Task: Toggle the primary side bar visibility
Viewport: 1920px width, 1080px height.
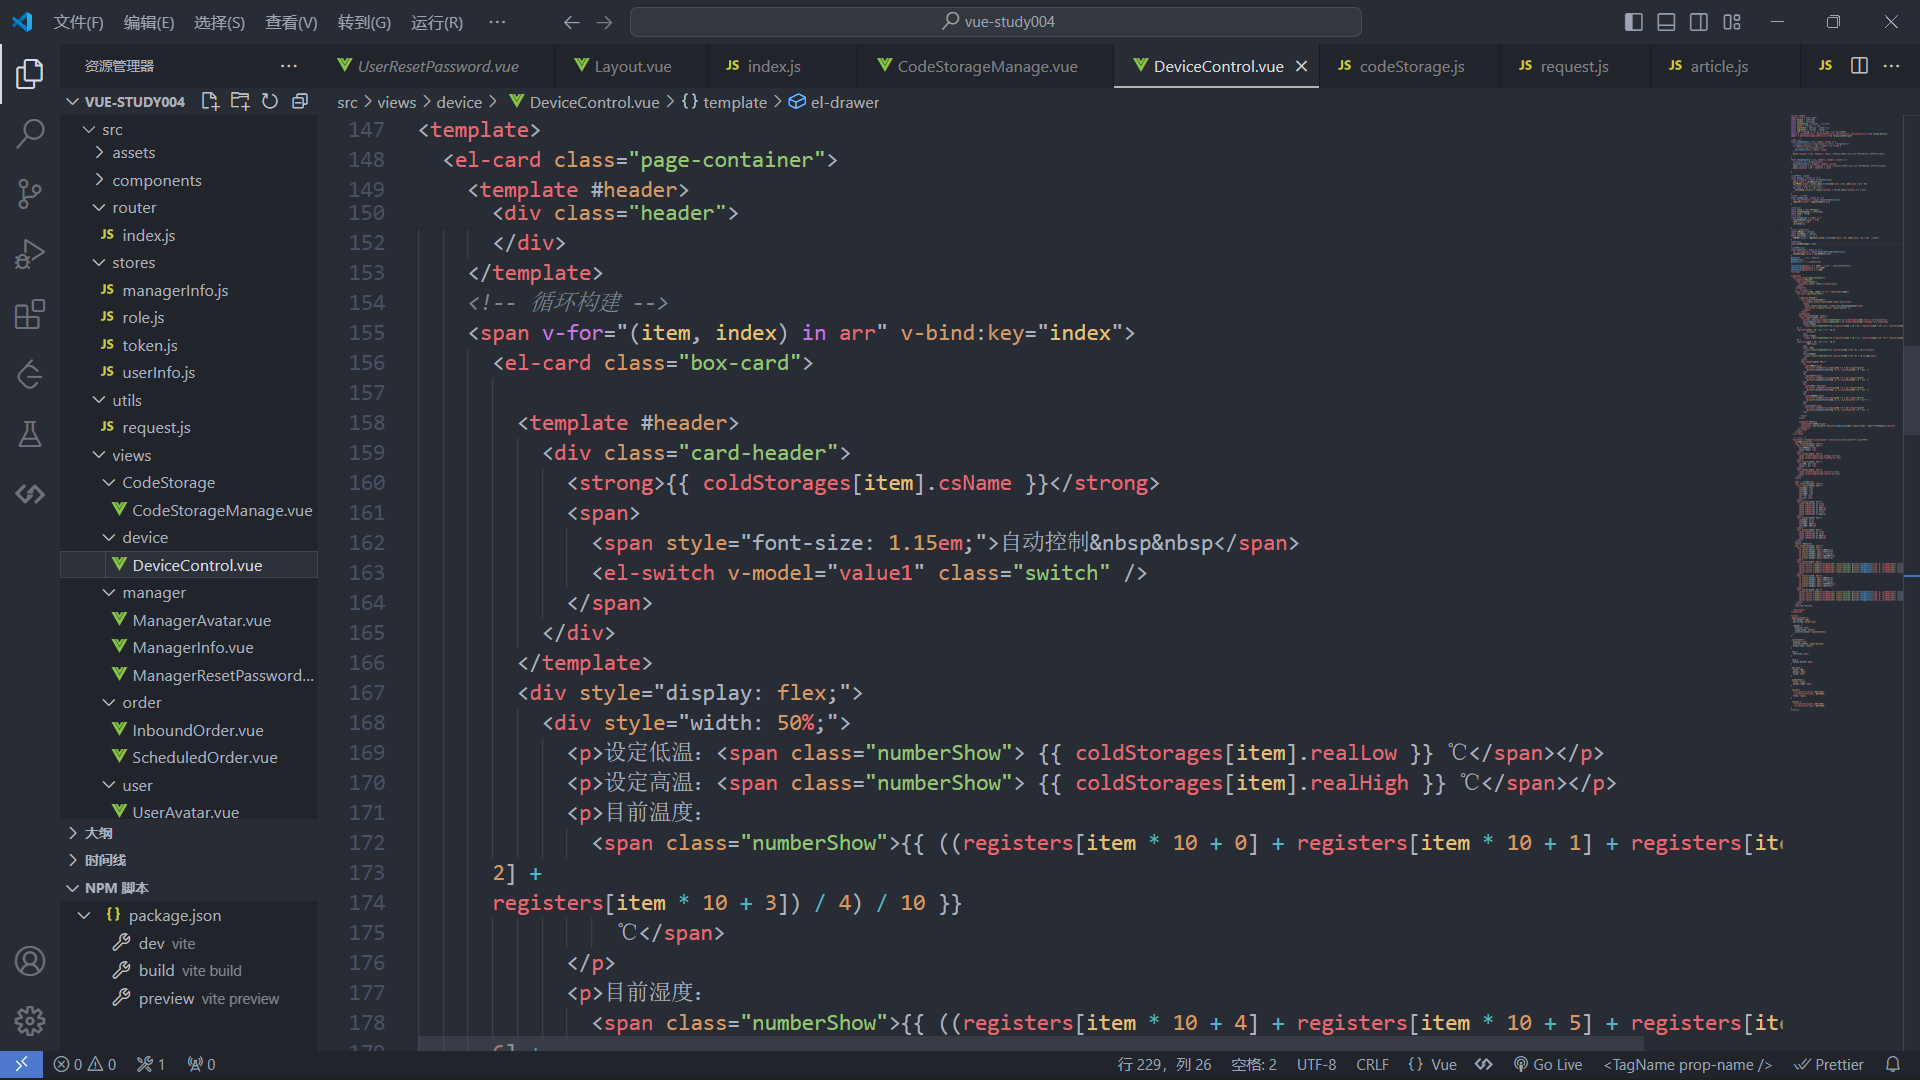Action: pos(1634,22)
